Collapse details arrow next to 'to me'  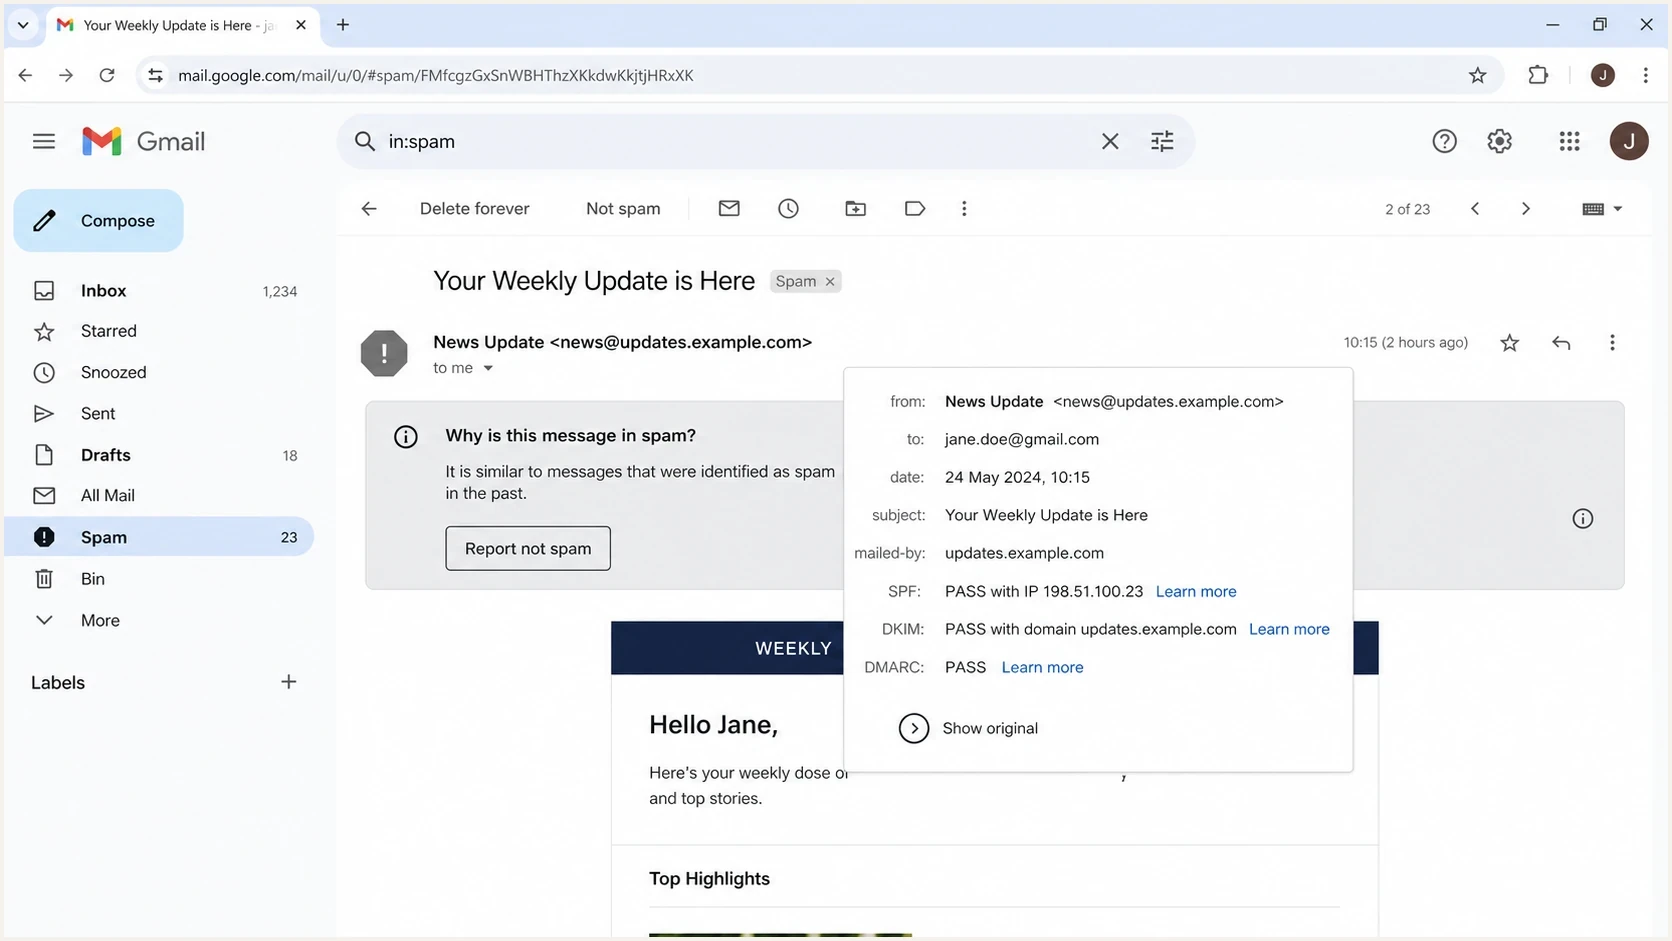(x=488, y=368)
